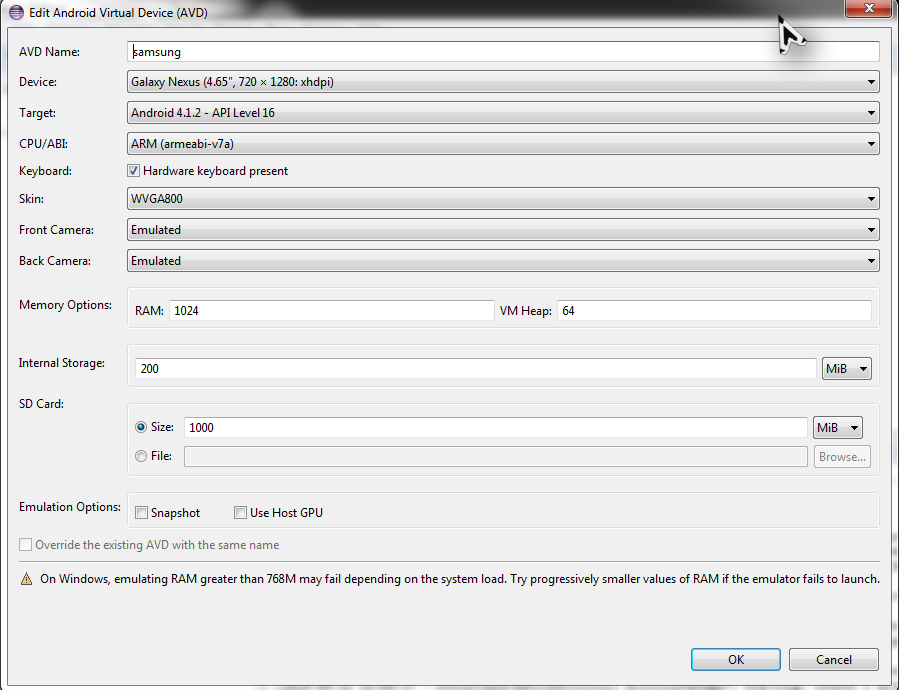This screenshot has width=903, height=690.
Task: Click the warning triangle icon
Action: 25,578
